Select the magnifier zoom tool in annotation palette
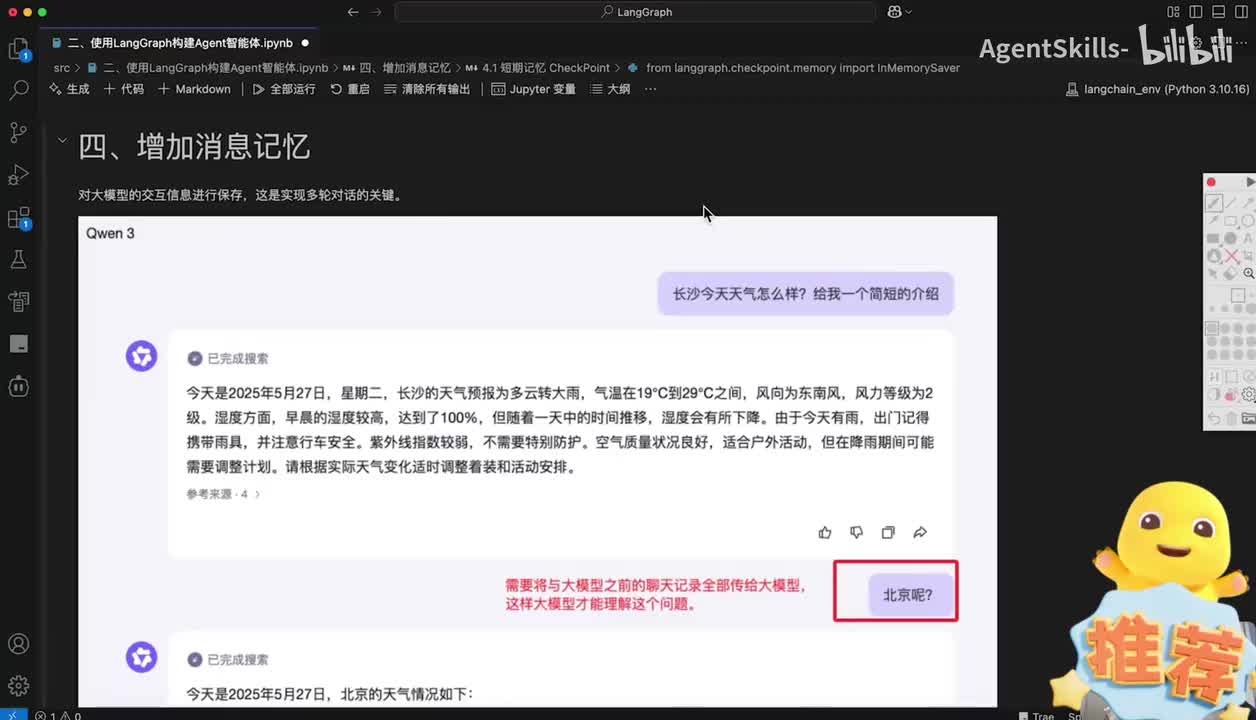Viewport: 1256px width, 720px height. coord(1249,273)
